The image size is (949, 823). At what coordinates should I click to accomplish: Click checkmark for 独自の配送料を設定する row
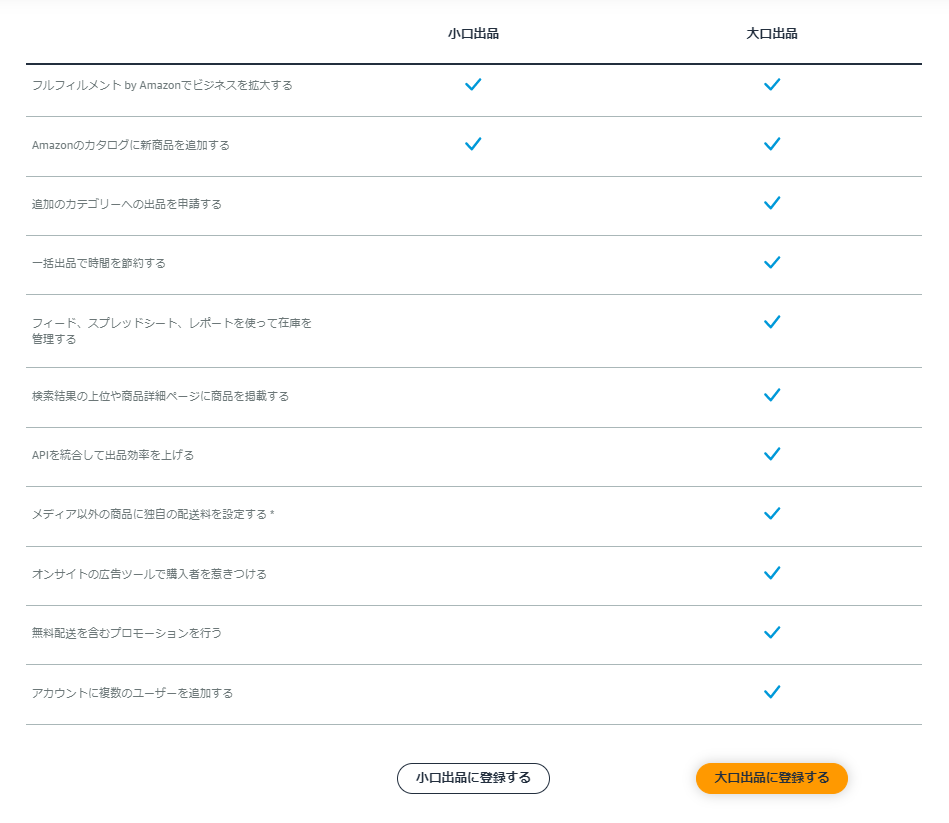(771, 513)
